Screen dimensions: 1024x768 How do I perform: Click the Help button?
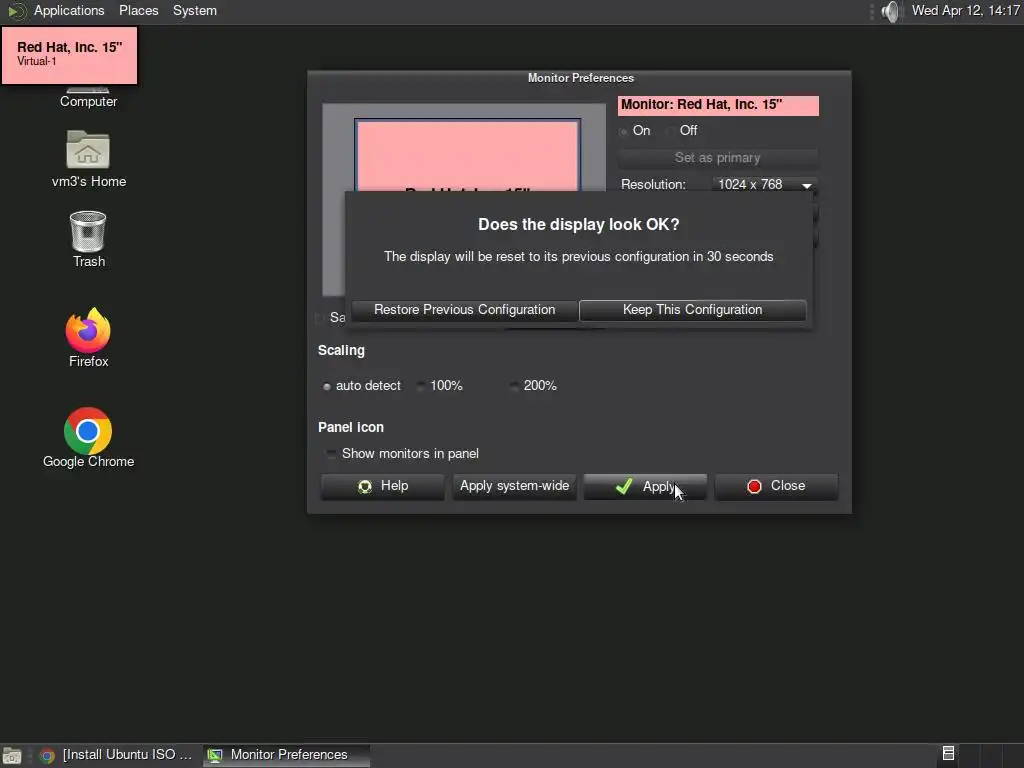coord(382,487)
